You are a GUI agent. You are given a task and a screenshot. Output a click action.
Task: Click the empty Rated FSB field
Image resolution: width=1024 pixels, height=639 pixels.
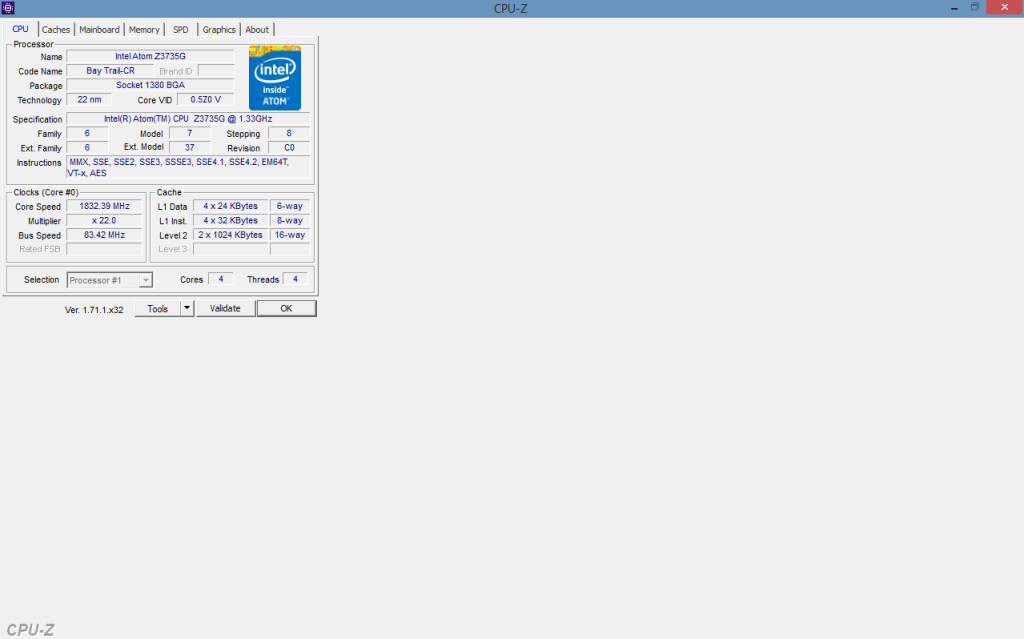coord(104,249)
